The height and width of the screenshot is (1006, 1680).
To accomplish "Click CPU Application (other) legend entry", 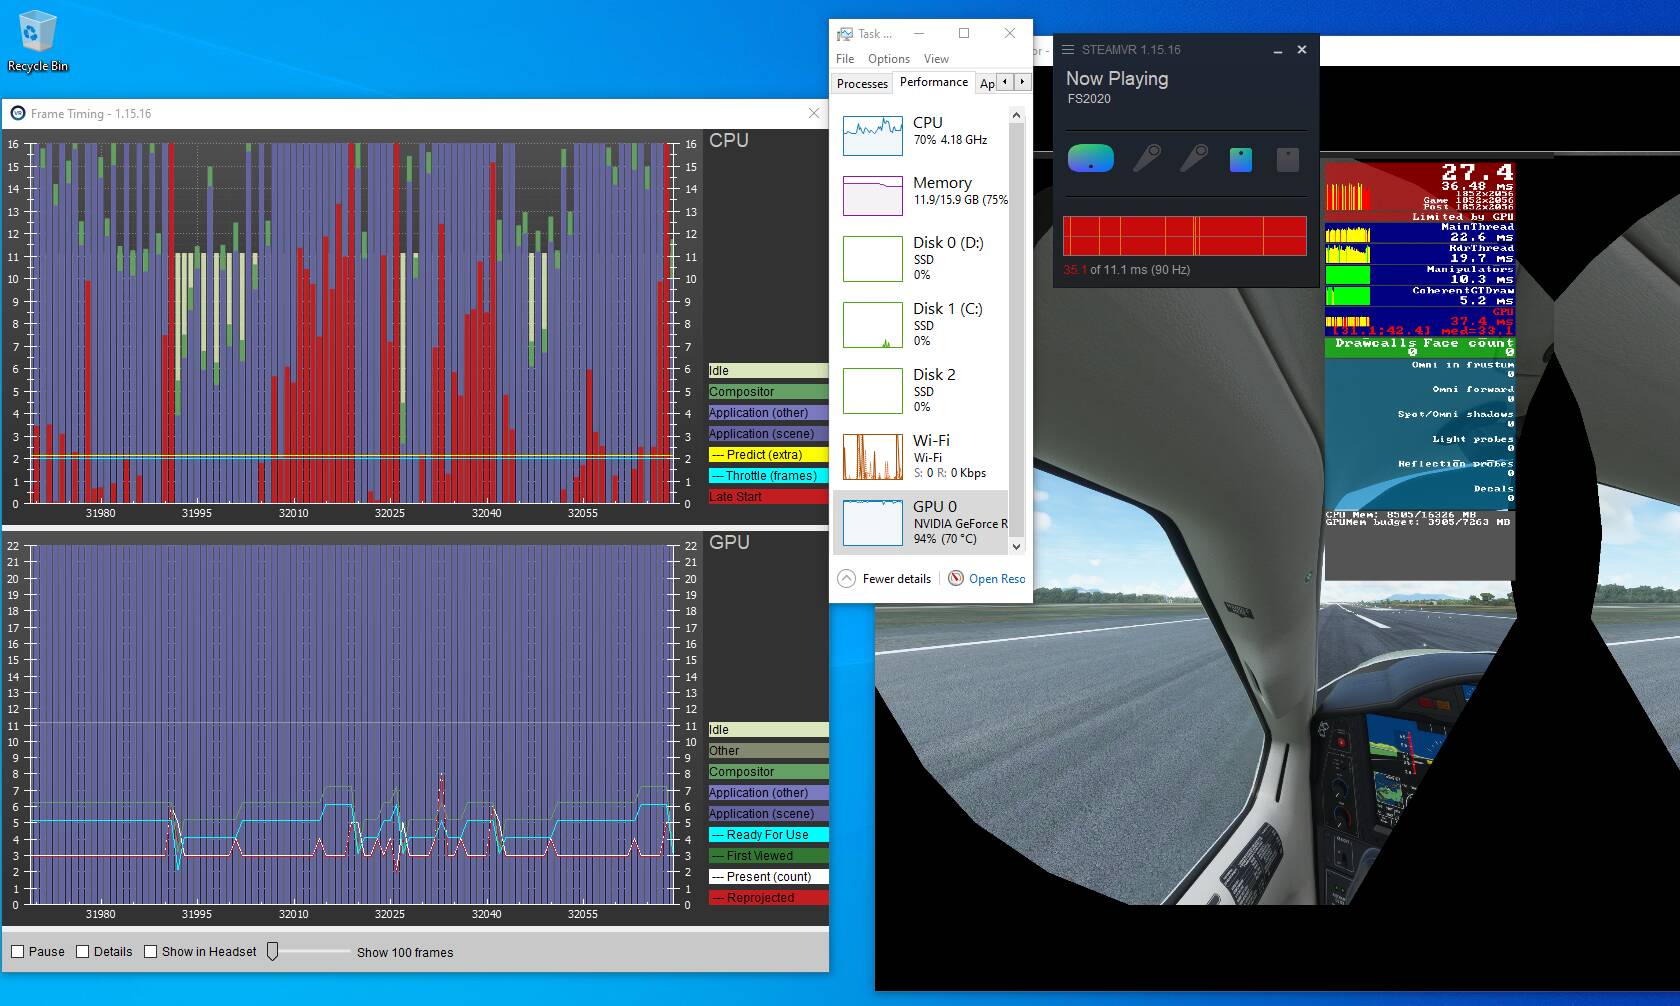I will coord(768,413).
